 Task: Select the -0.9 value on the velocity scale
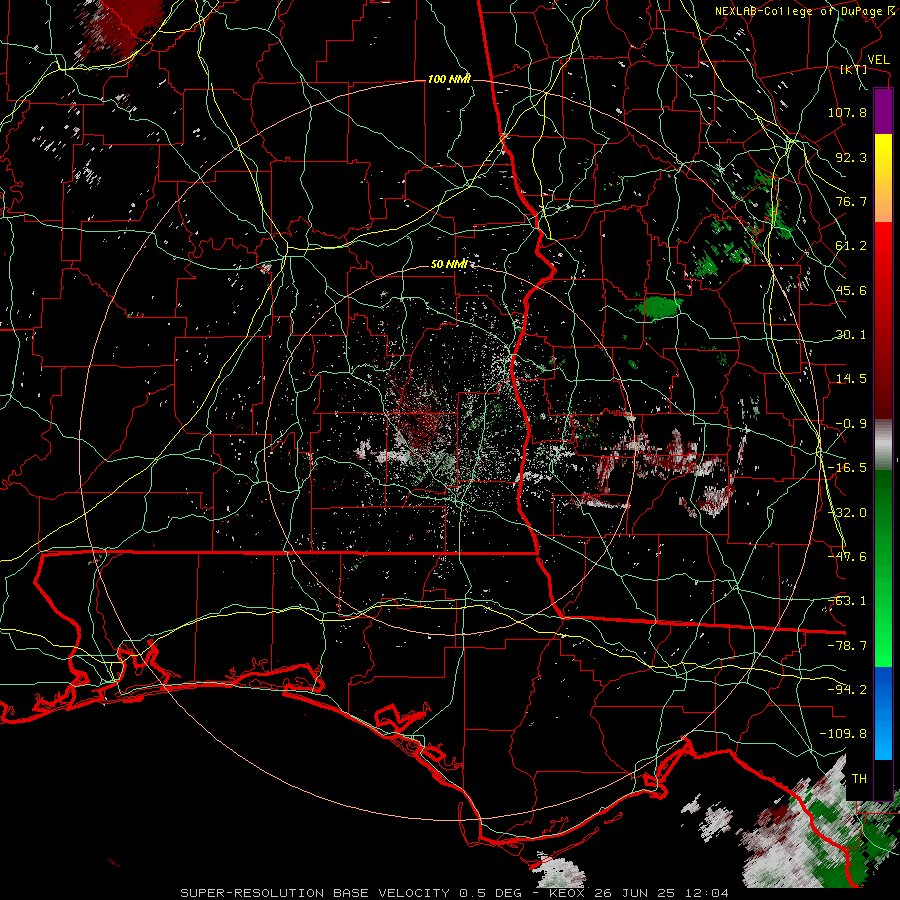point(851,424)
